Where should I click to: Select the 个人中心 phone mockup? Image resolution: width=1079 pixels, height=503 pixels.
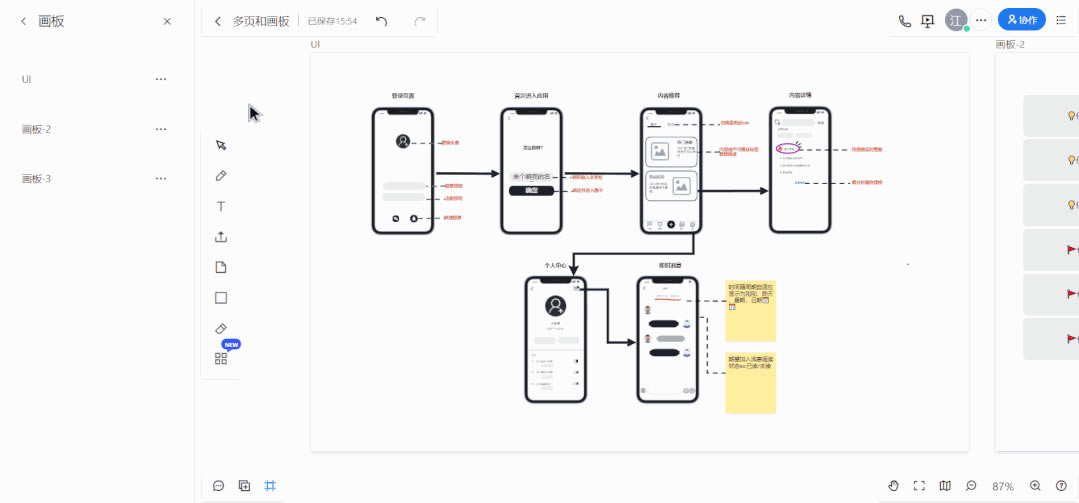(555, 339)
